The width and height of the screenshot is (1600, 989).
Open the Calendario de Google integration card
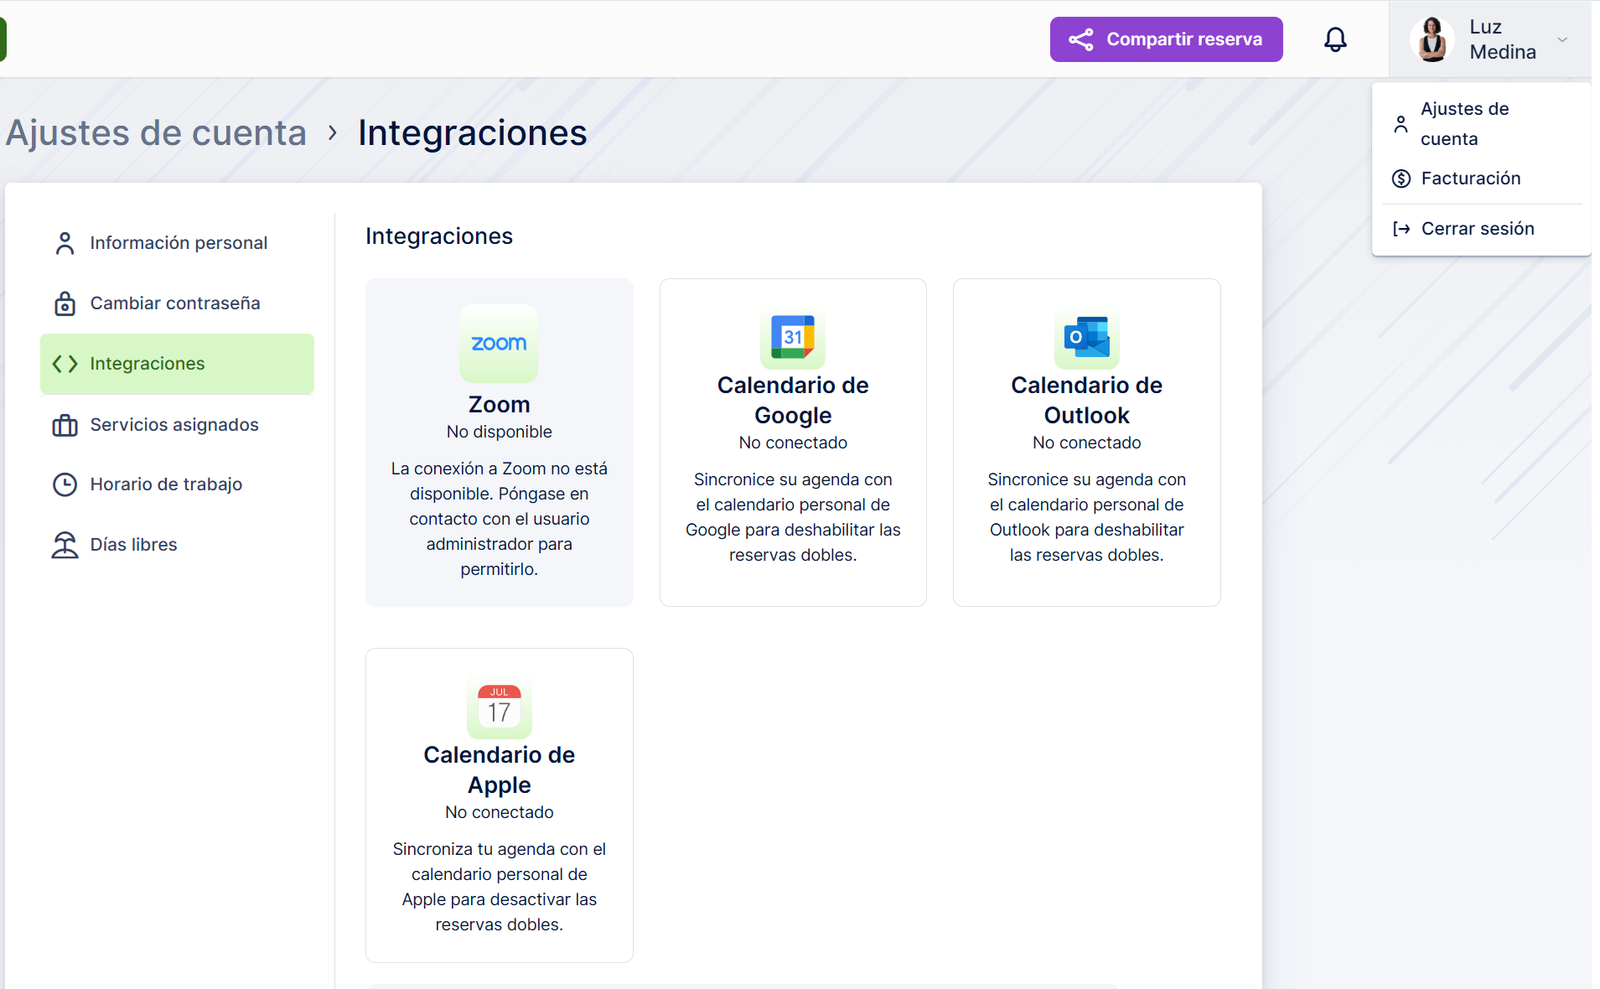pyautogui.click(x=792, y=442)
